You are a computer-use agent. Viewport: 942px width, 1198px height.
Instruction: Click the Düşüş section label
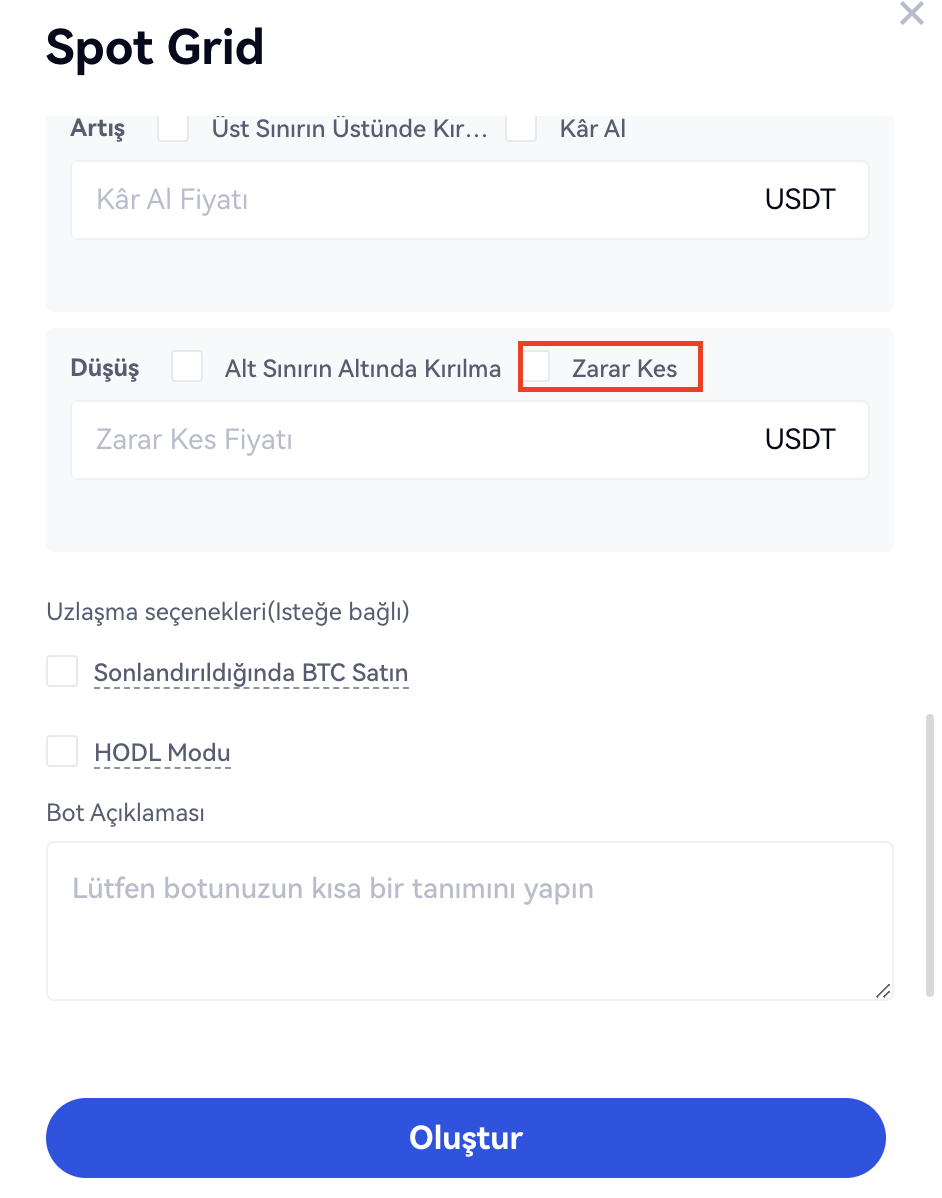coord(105,368)
